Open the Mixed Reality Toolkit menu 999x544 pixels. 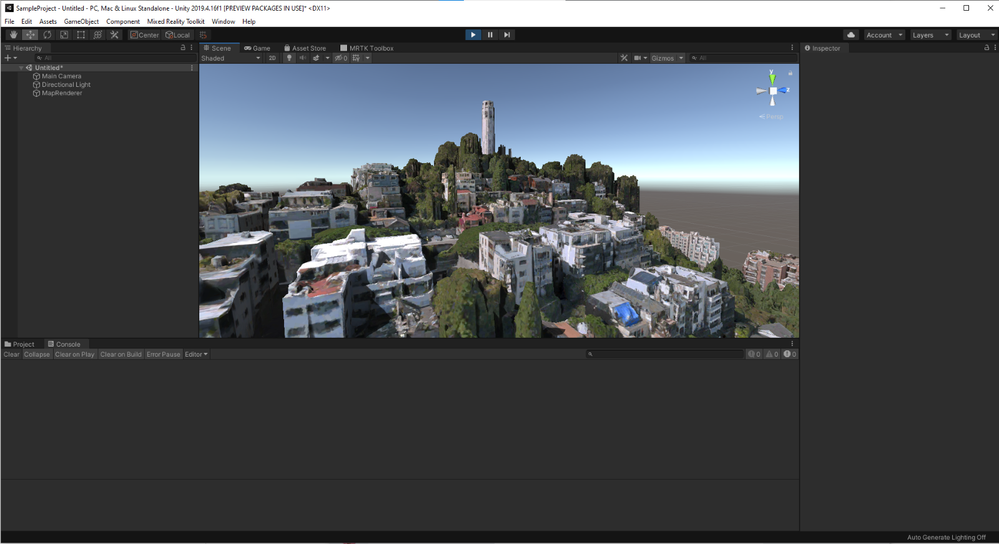click(176, 22)
